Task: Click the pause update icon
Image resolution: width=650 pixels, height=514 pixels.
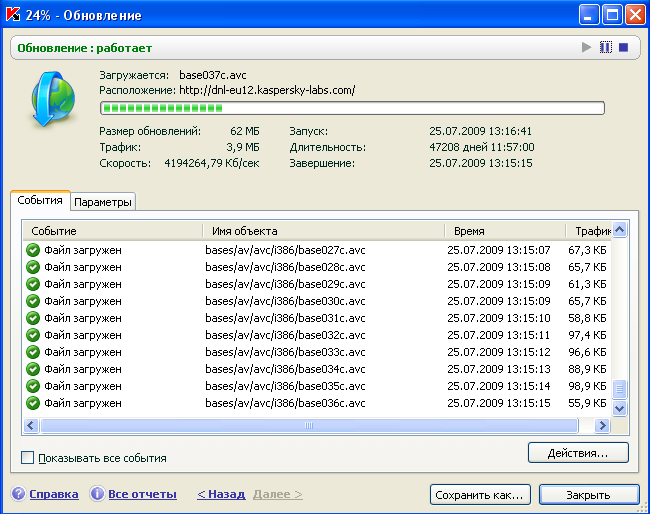Action: click(605, 48)
